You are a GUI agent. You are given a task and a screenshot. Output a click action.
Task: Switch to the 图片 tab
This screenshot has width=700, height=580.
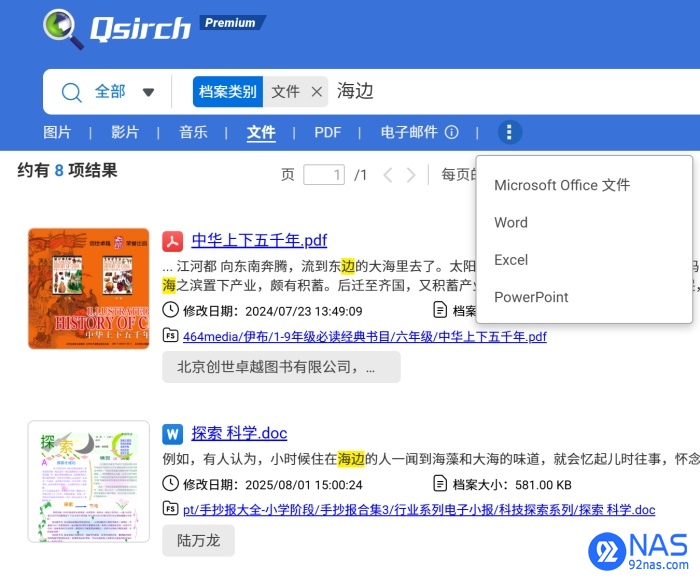57,132
